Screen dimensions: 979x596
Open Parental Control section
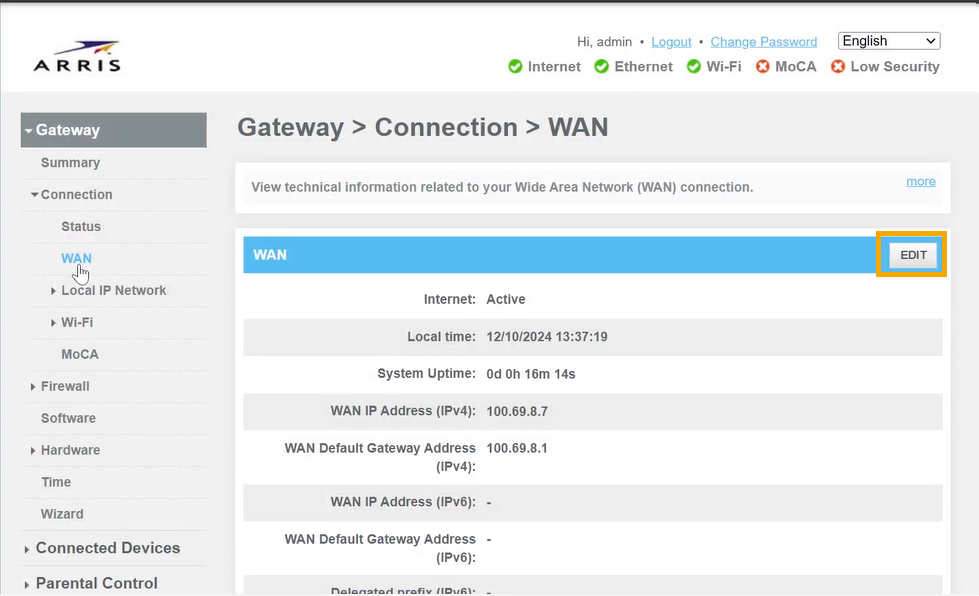pos(97,584)
